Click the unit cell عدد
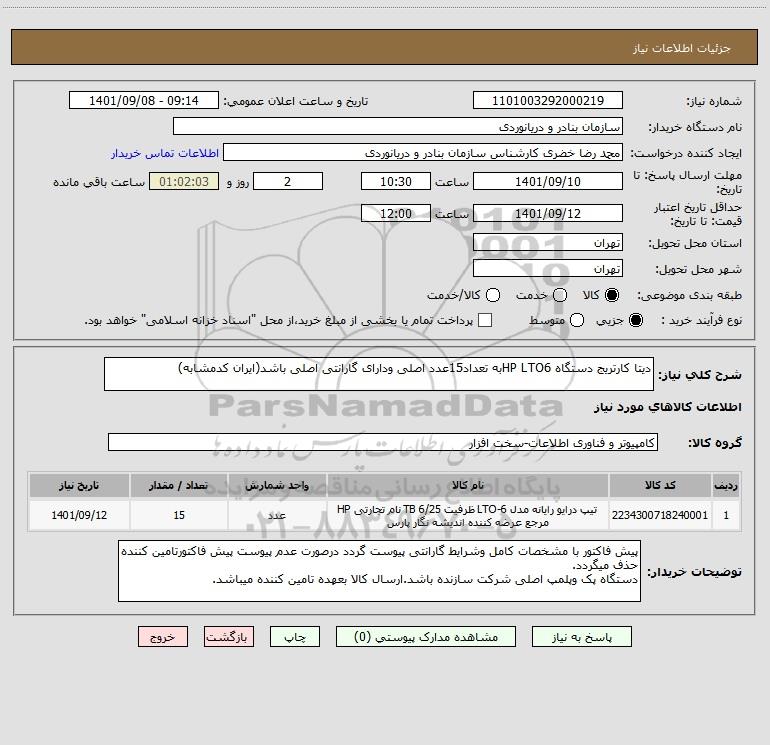Image resolution: width=770 pixels, height=745 pixels. coord(277,515)
